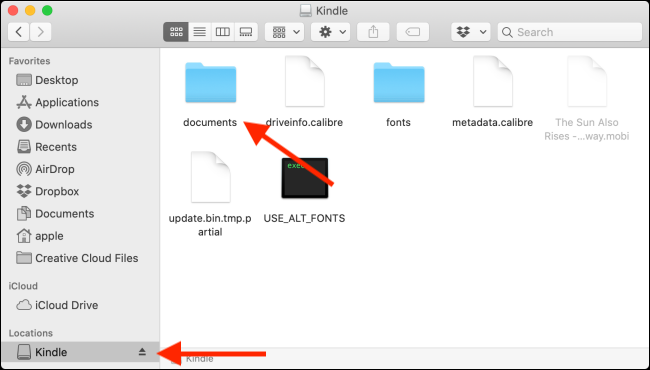Go forward to next folder
Viewport: 650px width, 370px height.
click(41, 32)
